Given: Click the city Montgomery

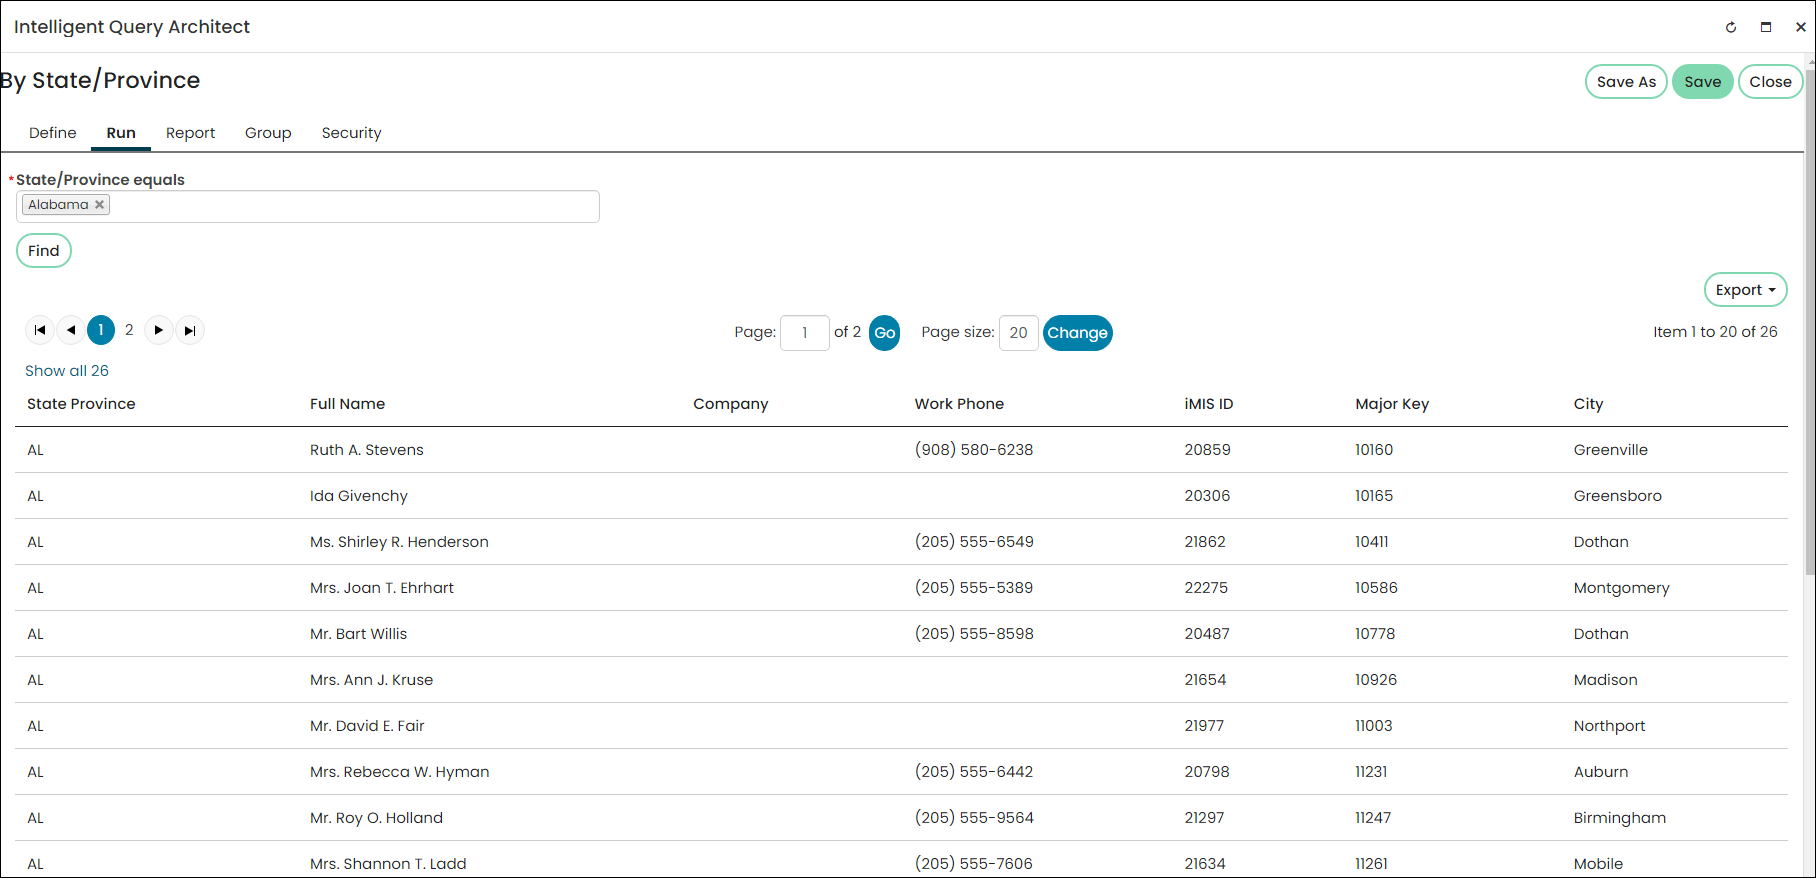Looking at the screenshot, I should tap(1621, 588).
